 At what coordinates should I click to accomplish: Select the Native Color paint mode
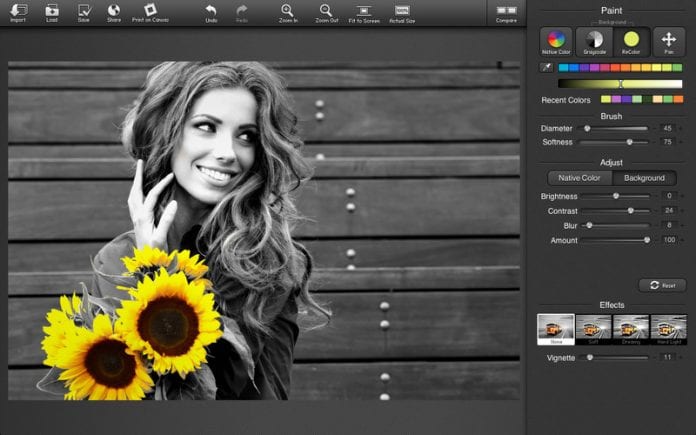(557, 41)
